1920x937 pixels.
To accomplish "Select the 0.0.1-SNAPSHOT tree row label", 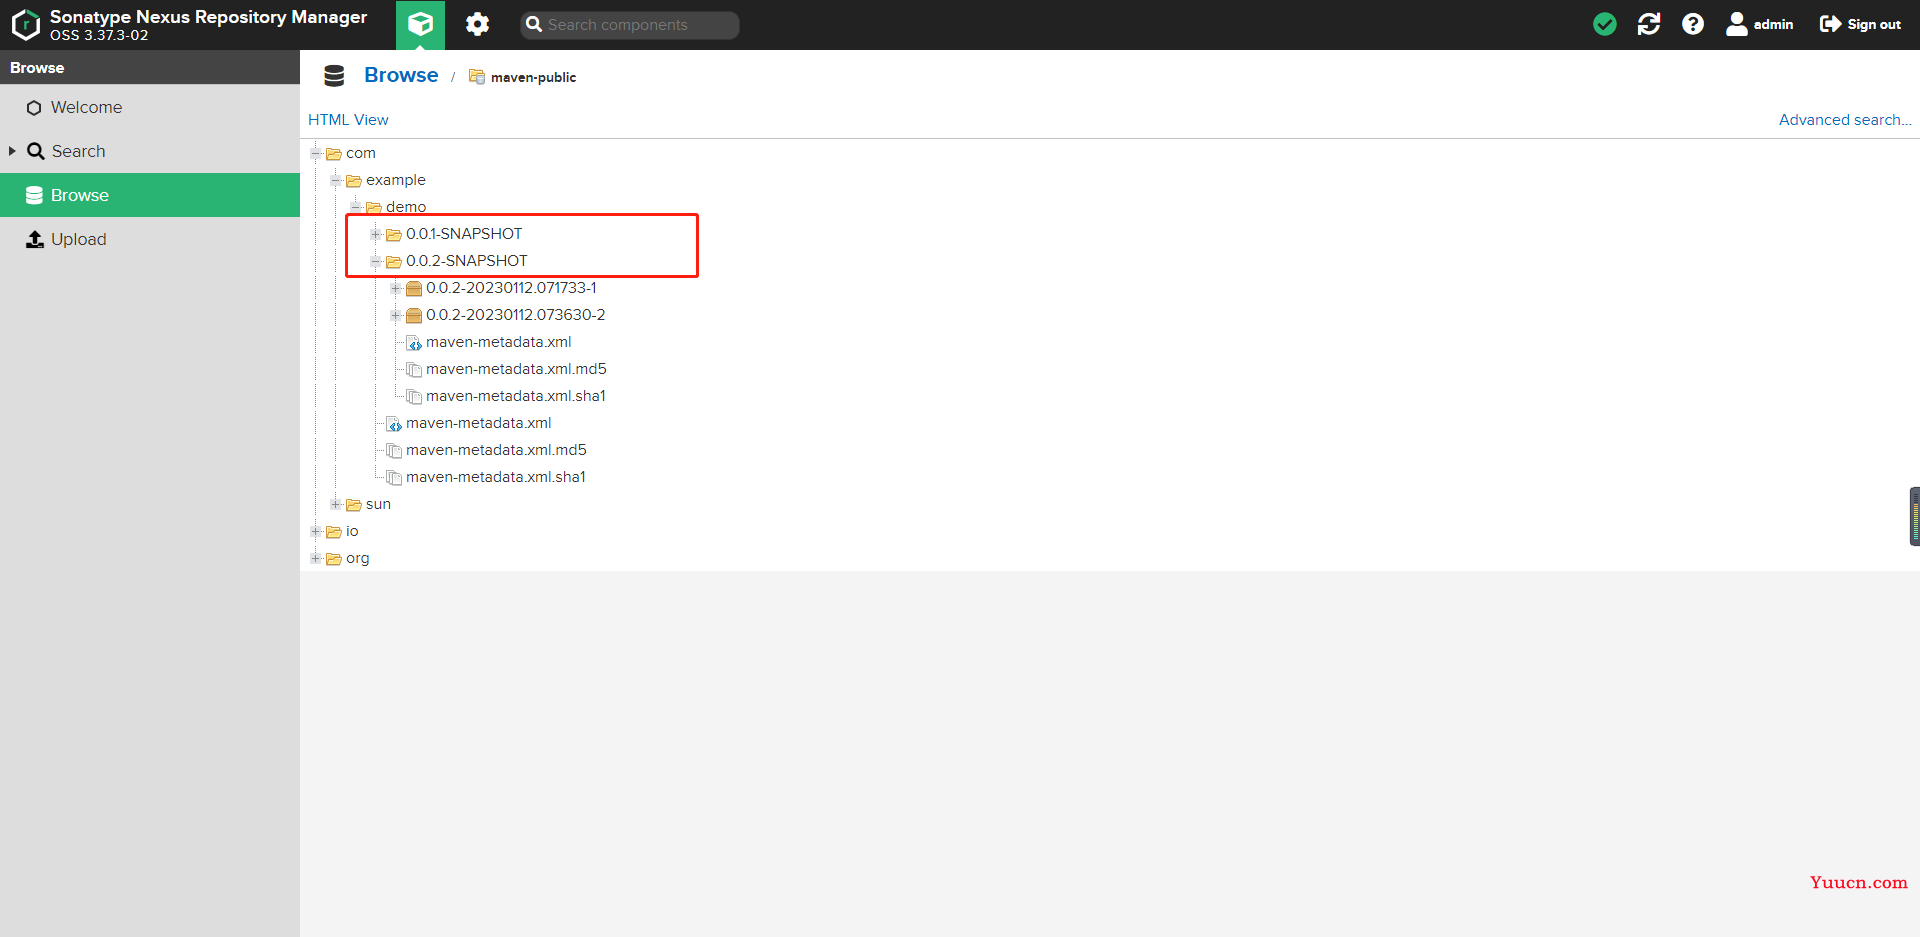I will (x=464, y=234).
